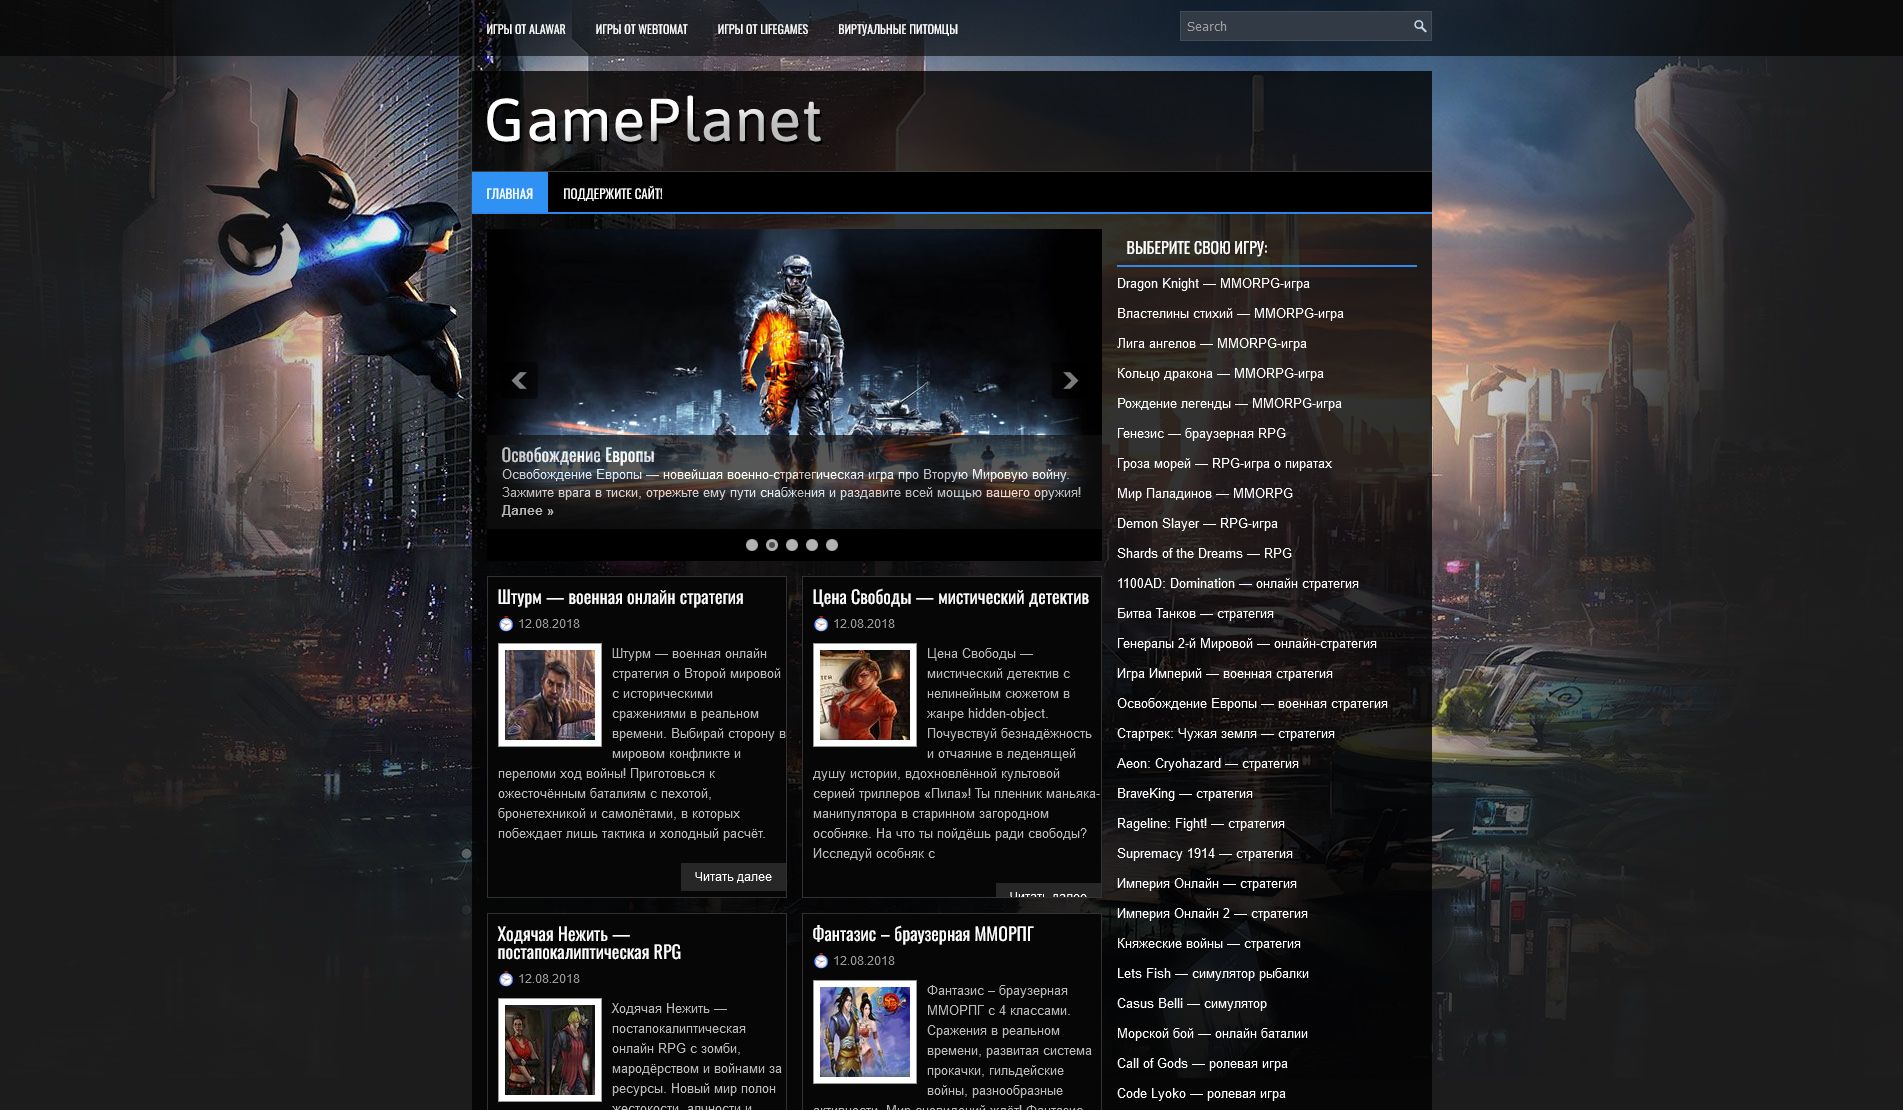Open Виртуальные питомцы menu

coord(898,29)
